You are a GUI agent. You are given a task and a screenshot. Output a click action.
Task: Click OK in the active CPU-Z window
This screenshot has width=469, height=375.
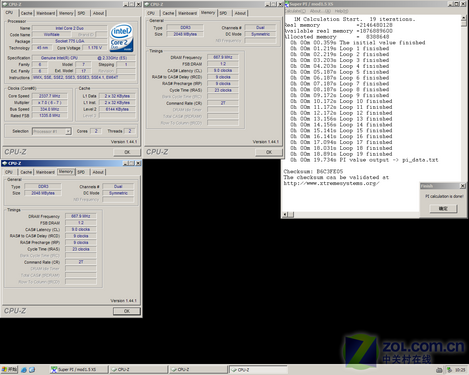(127, 311)
